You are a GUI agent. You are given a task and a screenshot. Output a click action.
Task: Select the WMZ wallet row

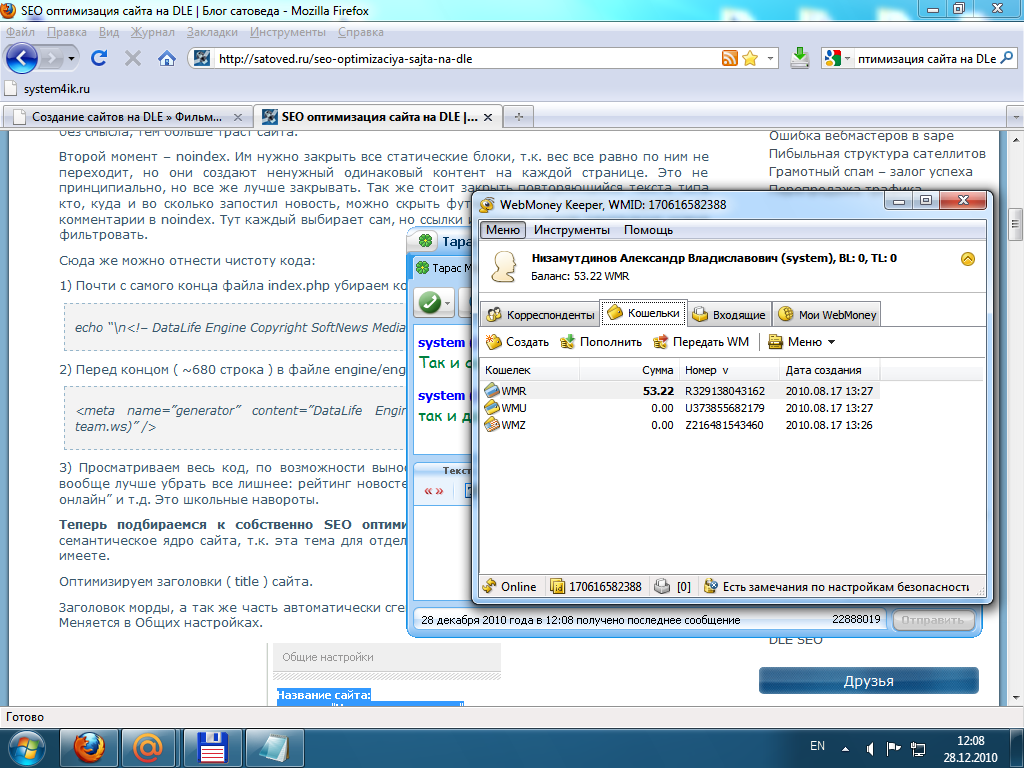tap(680, 425)
